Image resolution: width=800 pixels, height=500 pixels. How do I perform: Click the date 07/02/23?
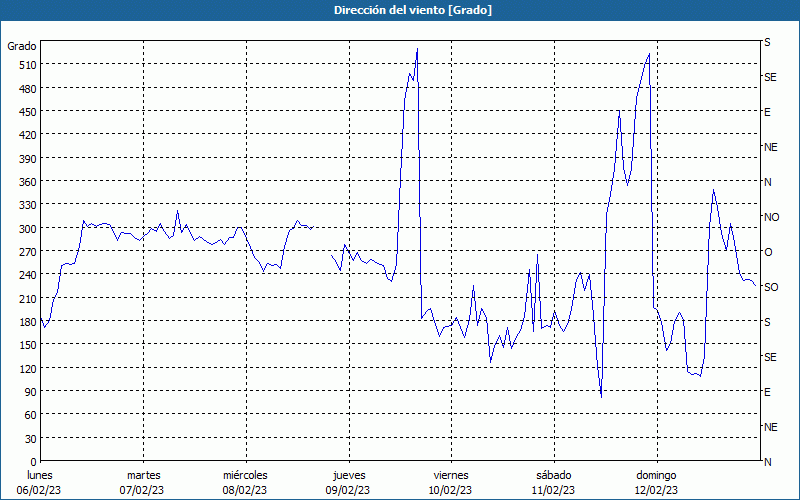point(142,490)
